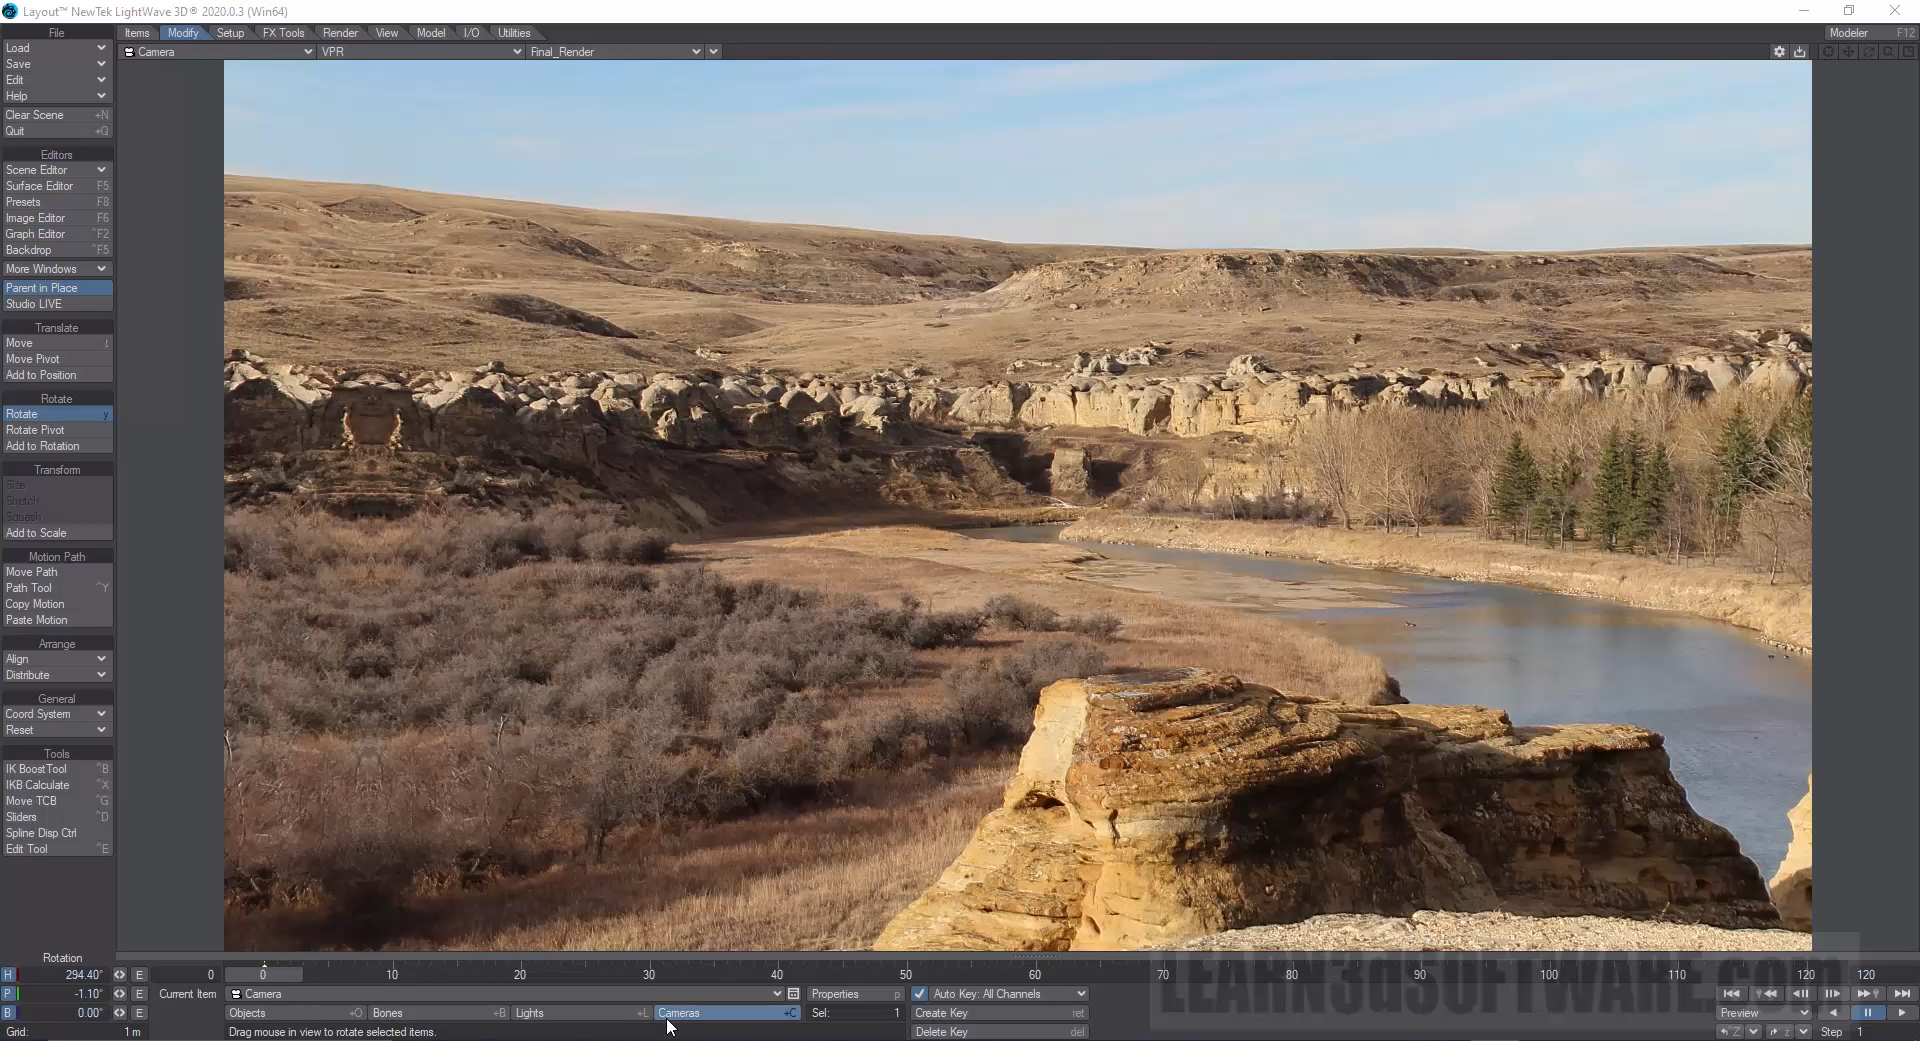Screen dimensions: 1920x1041
Task: Open the Pitch channel envelope E button
Action: [139, 994]
